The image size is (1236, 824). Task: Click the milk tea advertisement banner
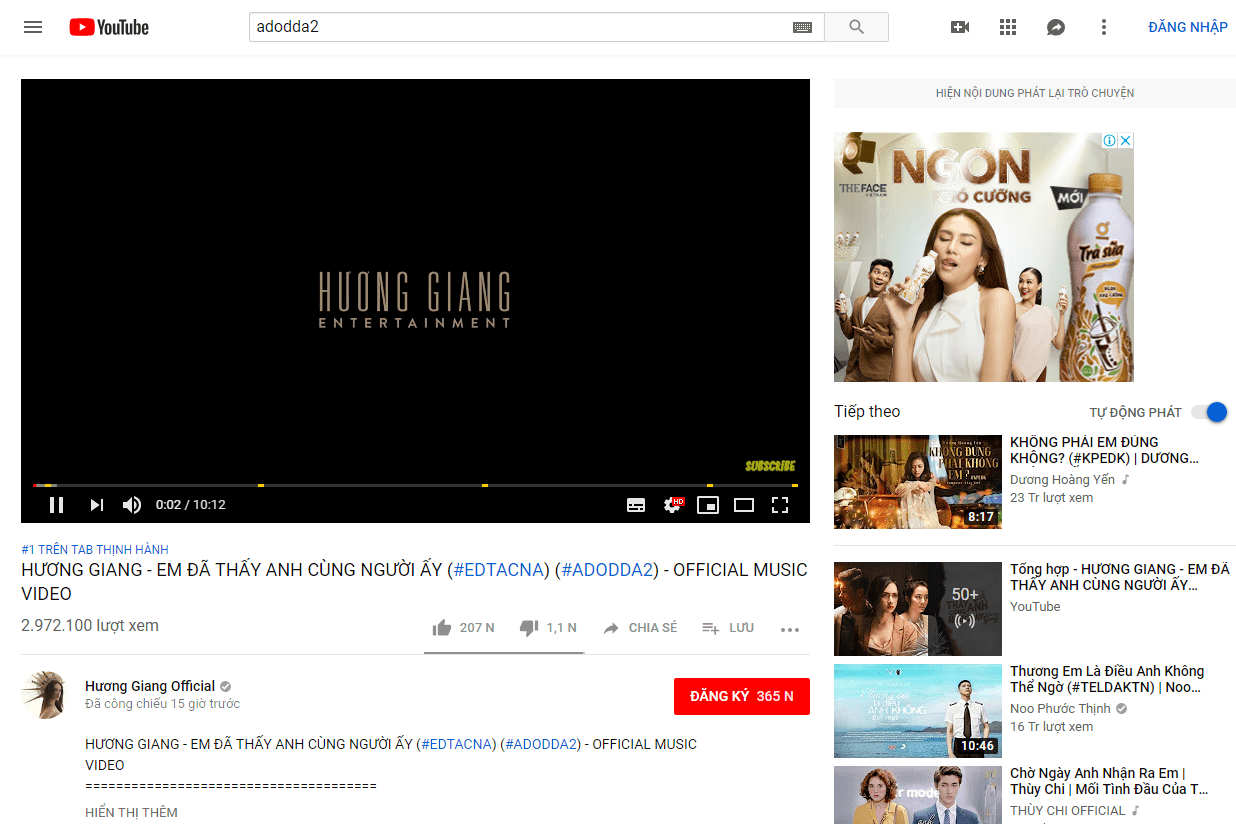(x=984, y=257)
